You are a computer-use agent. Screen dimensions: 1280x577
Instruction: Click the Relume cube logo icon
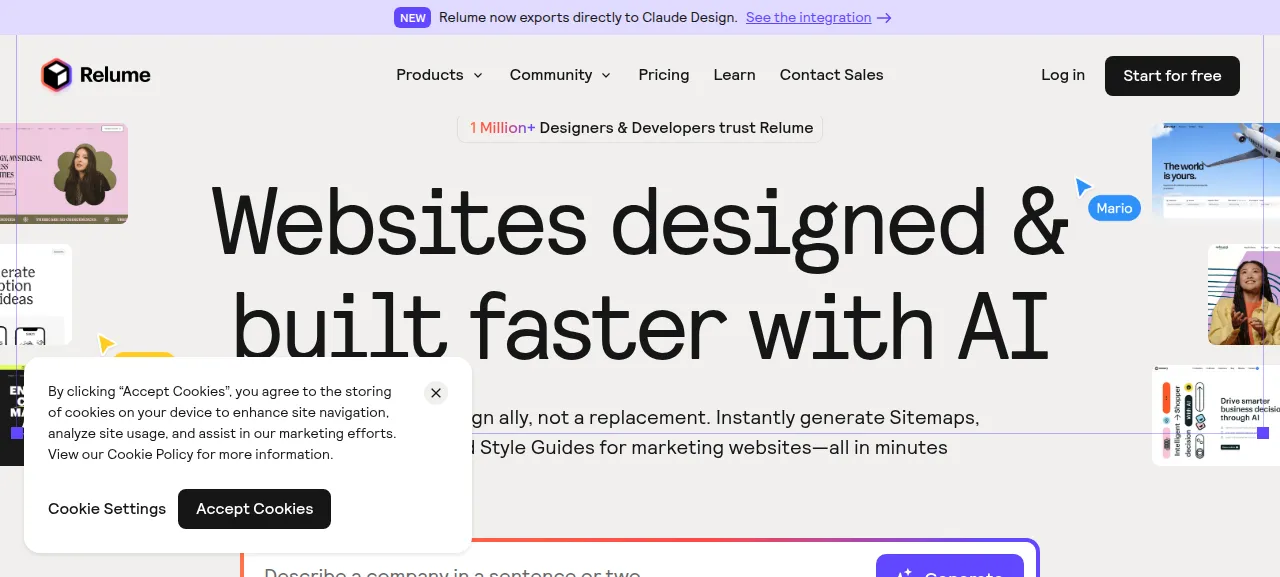(56, 75)
